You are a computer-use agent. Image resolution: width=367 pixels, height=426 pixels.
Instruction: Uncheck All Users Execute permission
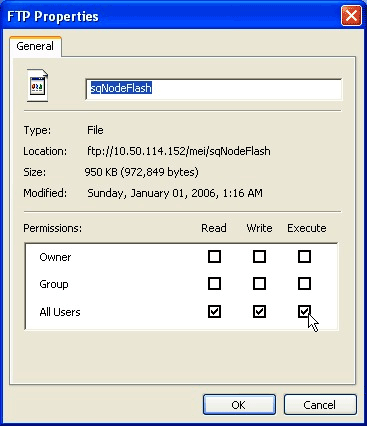[304, 312]
